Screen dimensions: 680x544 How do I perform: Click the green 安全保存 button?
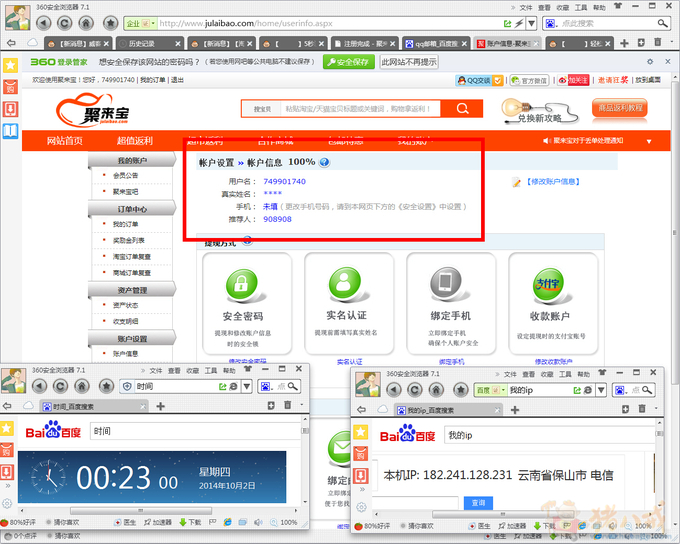tap(349, 62)
